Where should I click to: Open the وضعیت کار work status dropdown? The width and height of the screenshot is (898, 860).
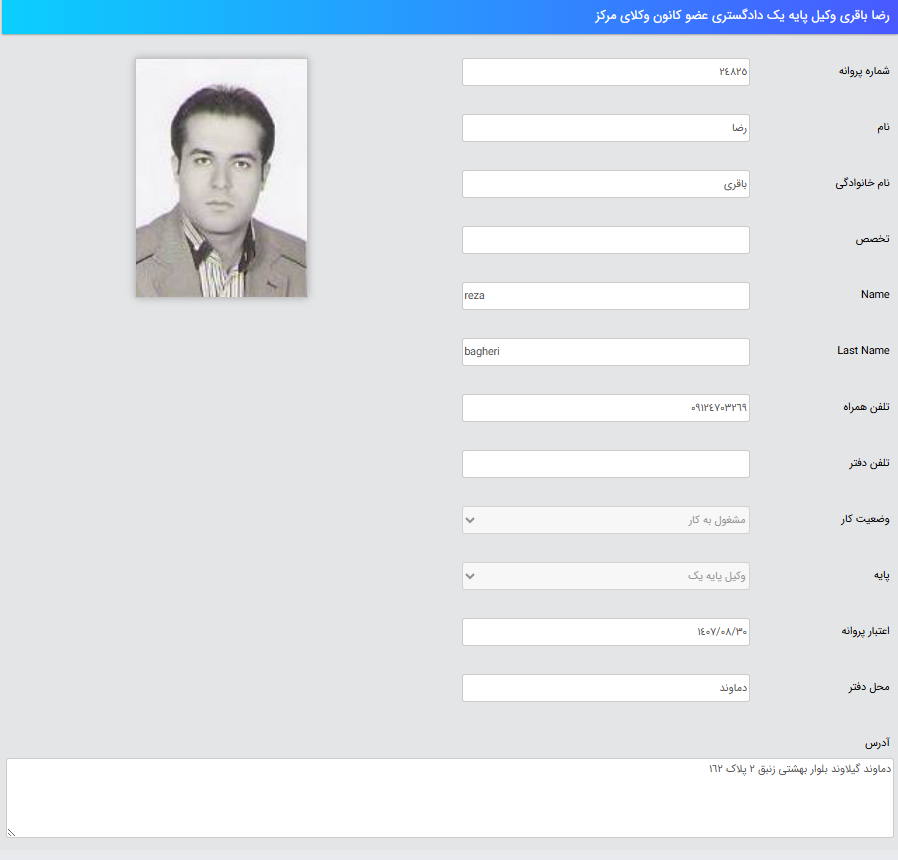point(605,520)
